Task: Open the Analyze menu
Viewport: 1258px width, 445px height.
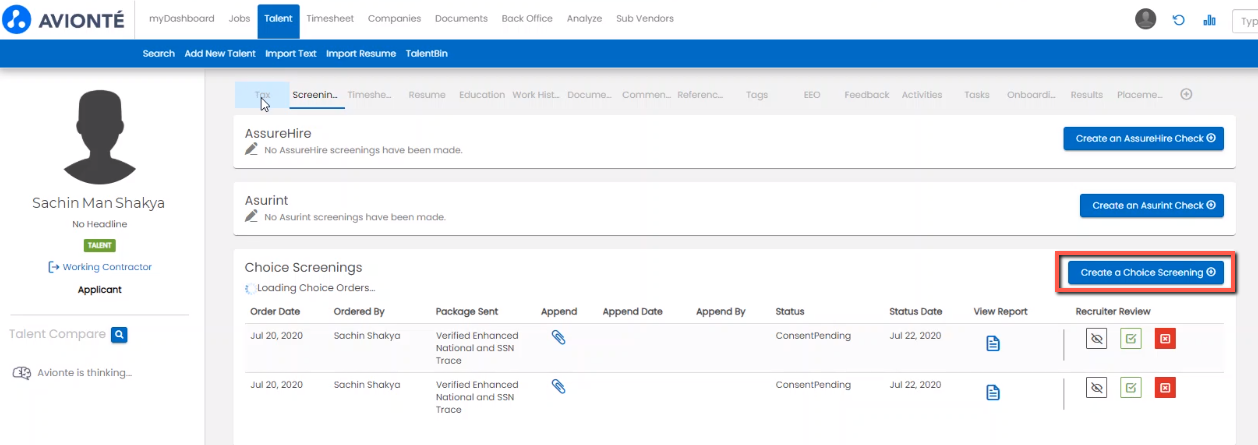Action: 584,19
